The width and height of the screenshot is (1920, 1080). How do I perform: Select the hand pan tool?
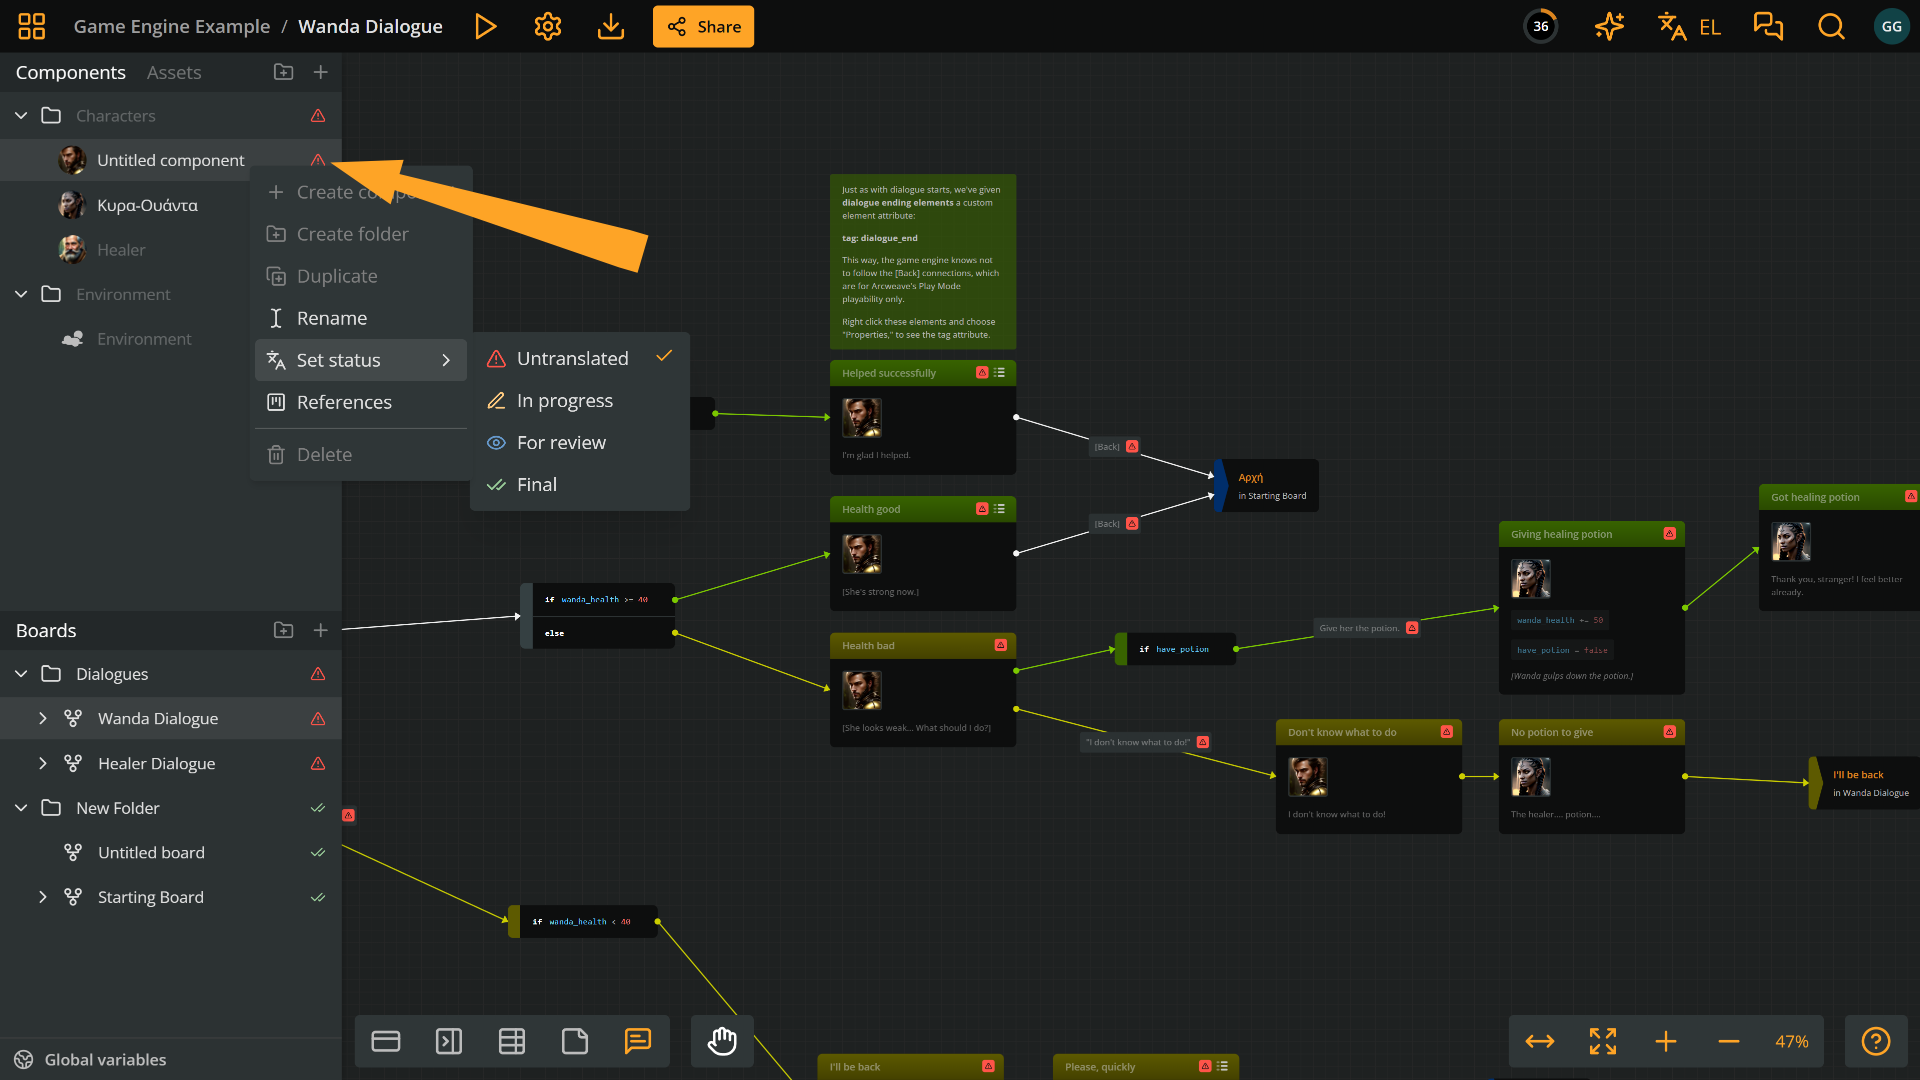click(x=722, y=1041)
